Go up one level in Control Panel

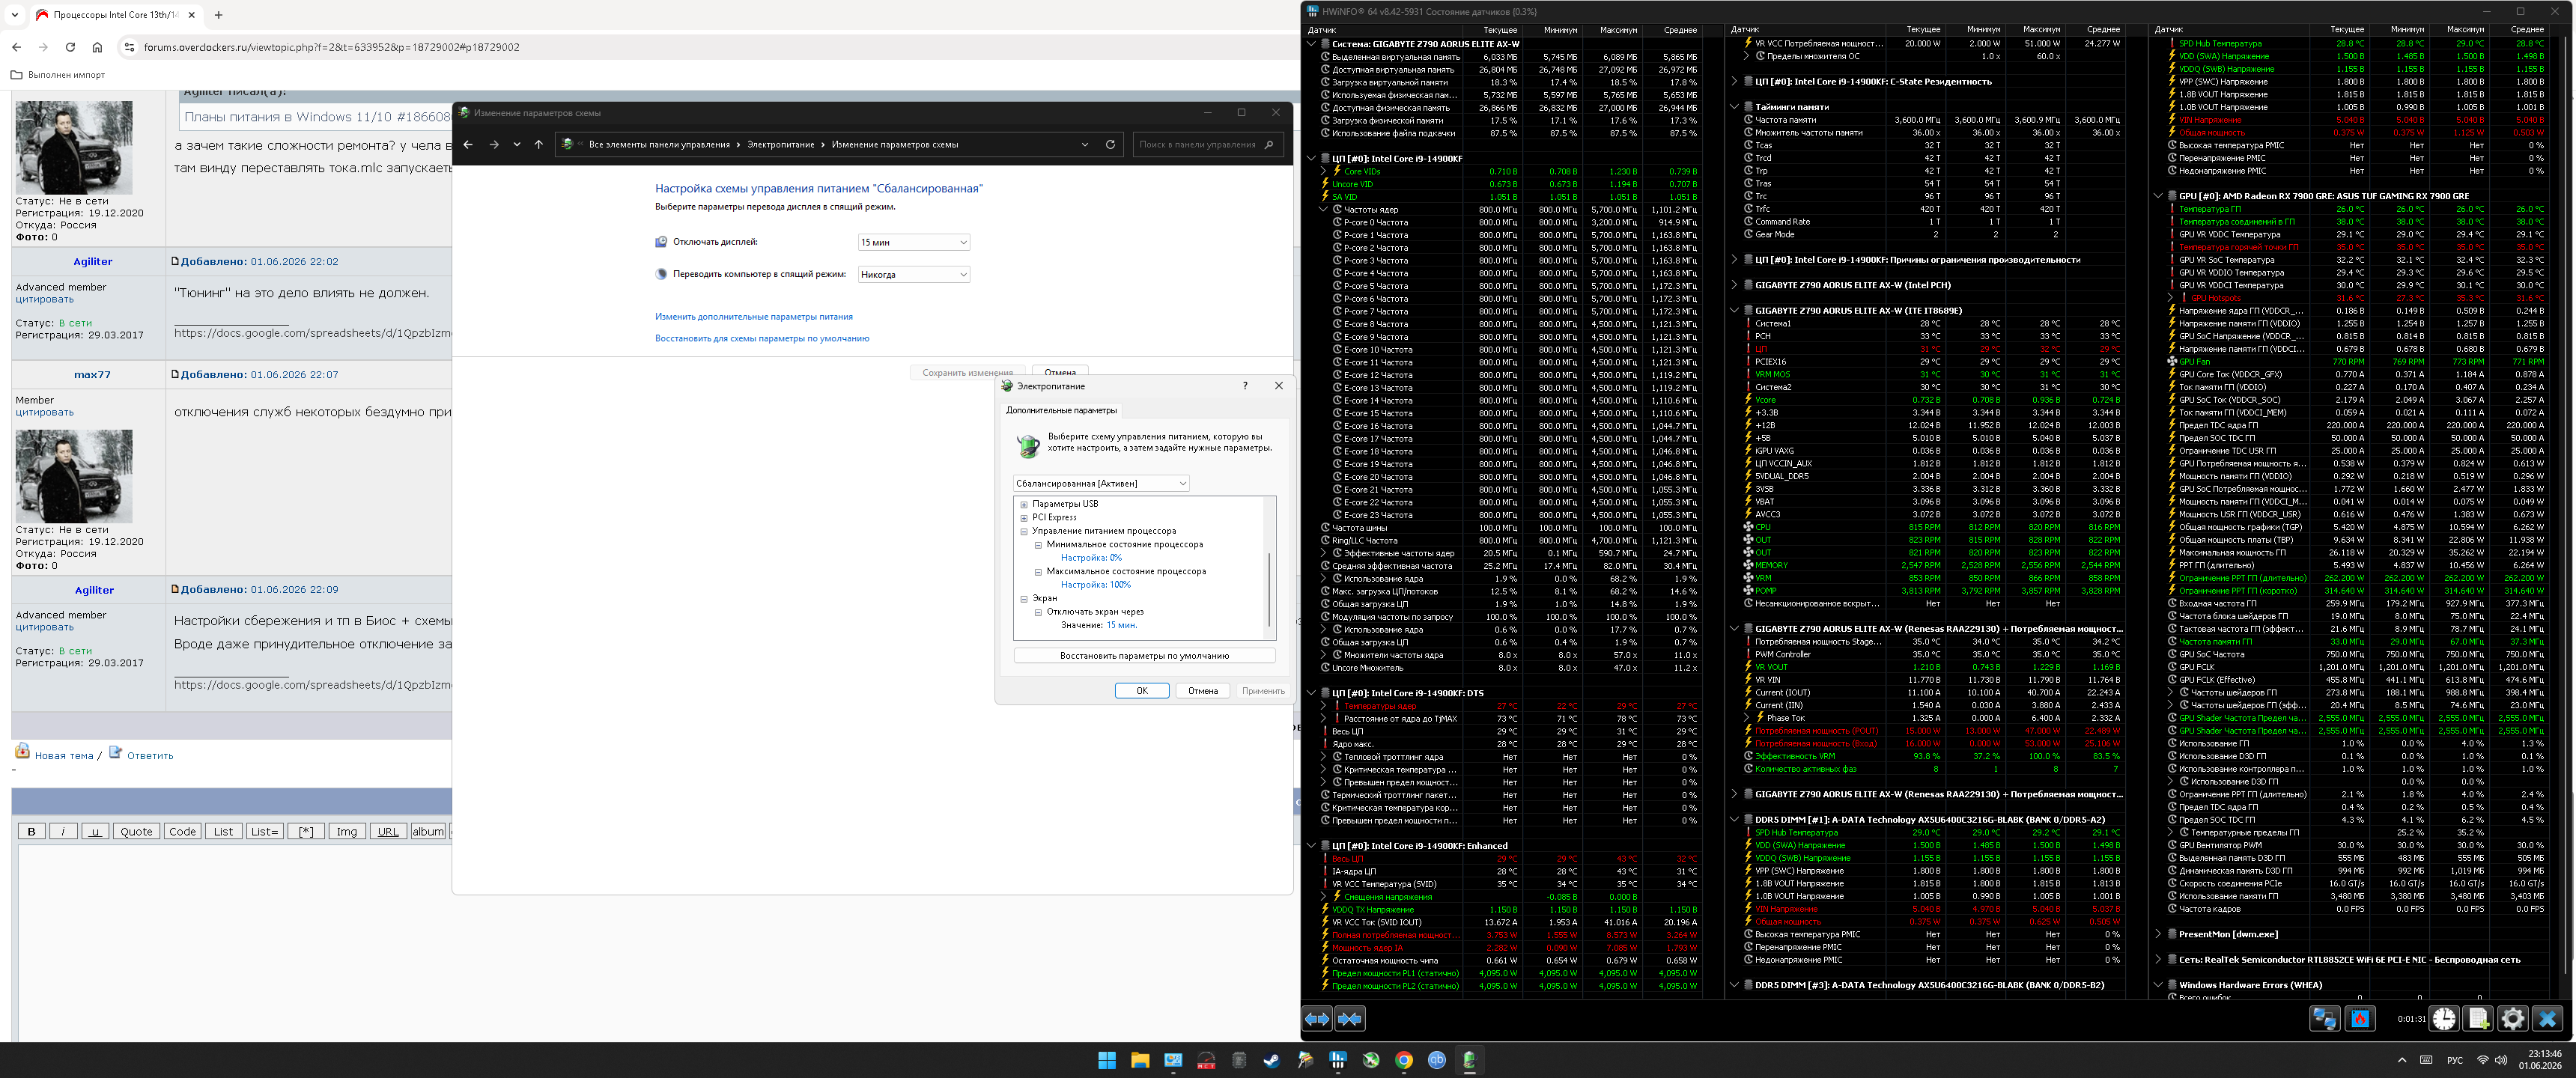coord(539,144)
